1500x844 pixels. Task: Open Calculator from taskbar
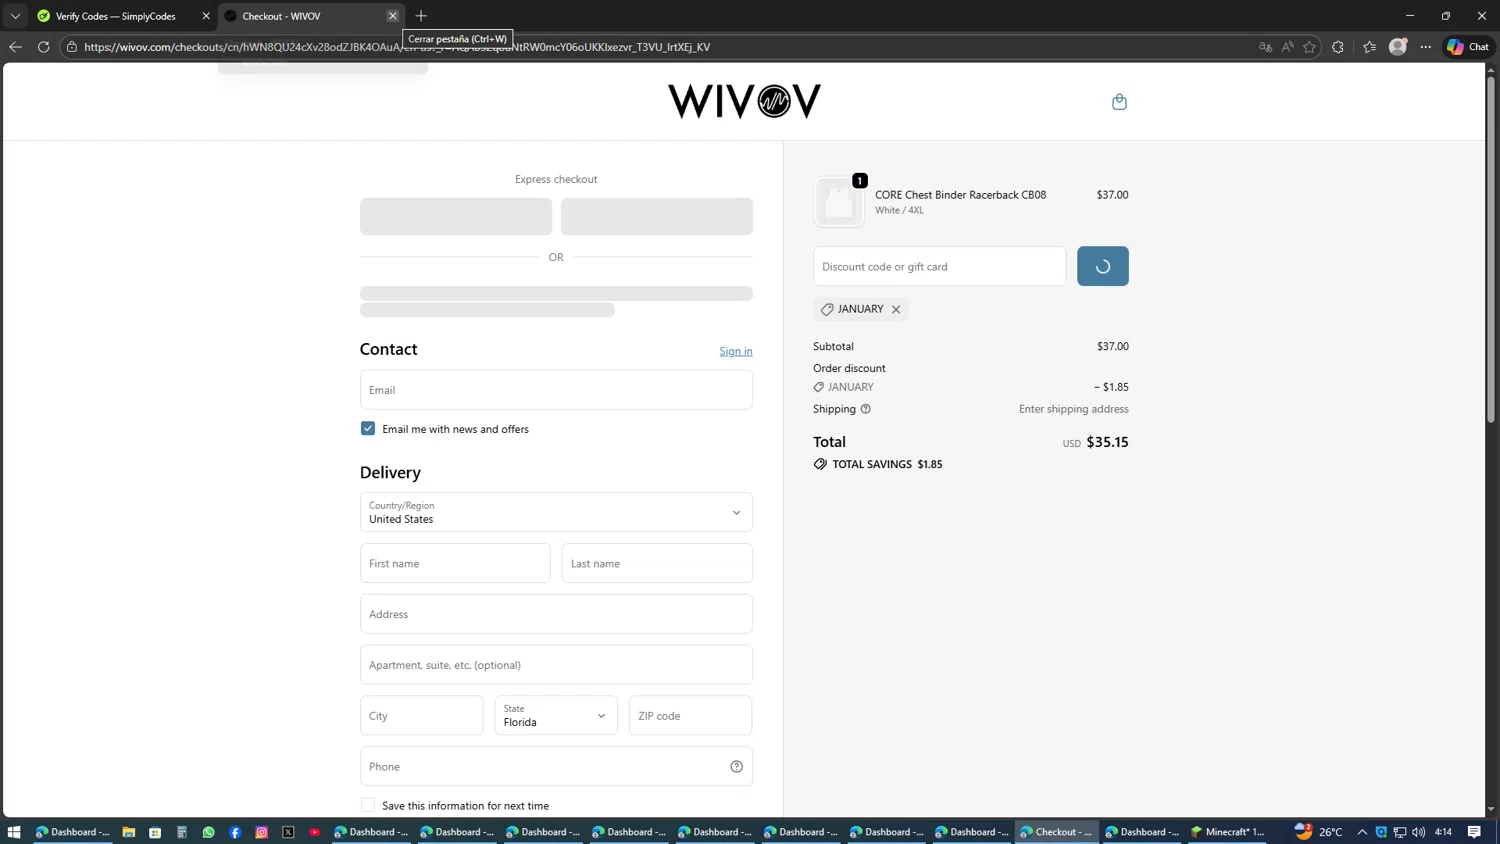(182, 832)
